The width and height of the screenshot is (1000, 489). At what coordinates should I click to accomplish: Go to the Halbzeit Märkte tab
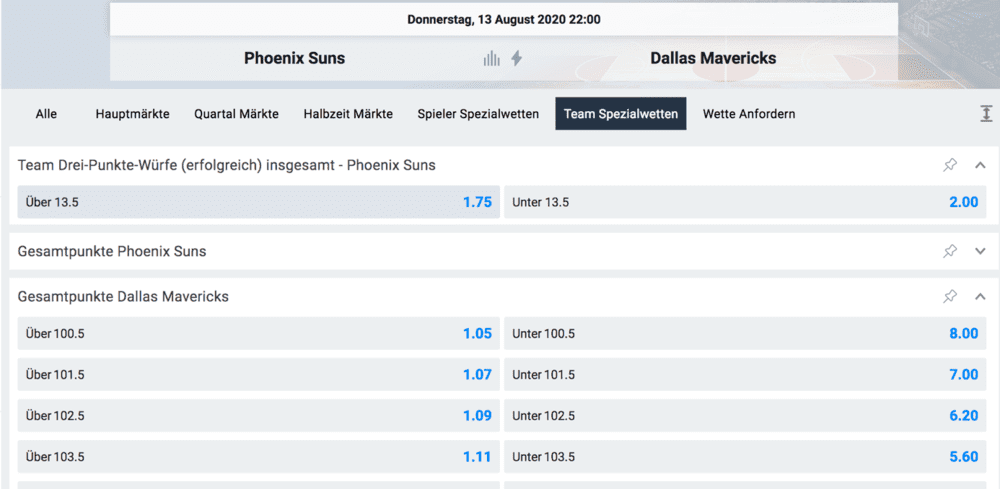(348, 114)
